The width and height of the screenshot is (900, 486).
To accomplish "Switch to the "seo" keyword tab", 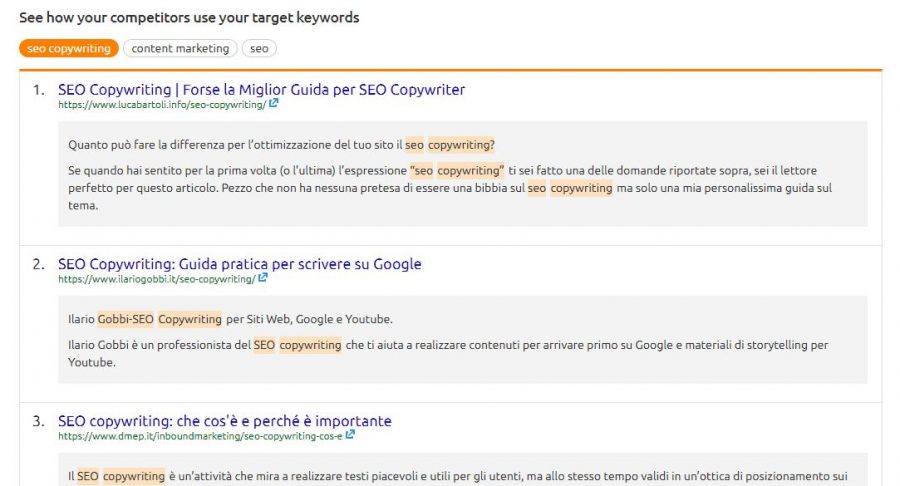I will [259, 48].
